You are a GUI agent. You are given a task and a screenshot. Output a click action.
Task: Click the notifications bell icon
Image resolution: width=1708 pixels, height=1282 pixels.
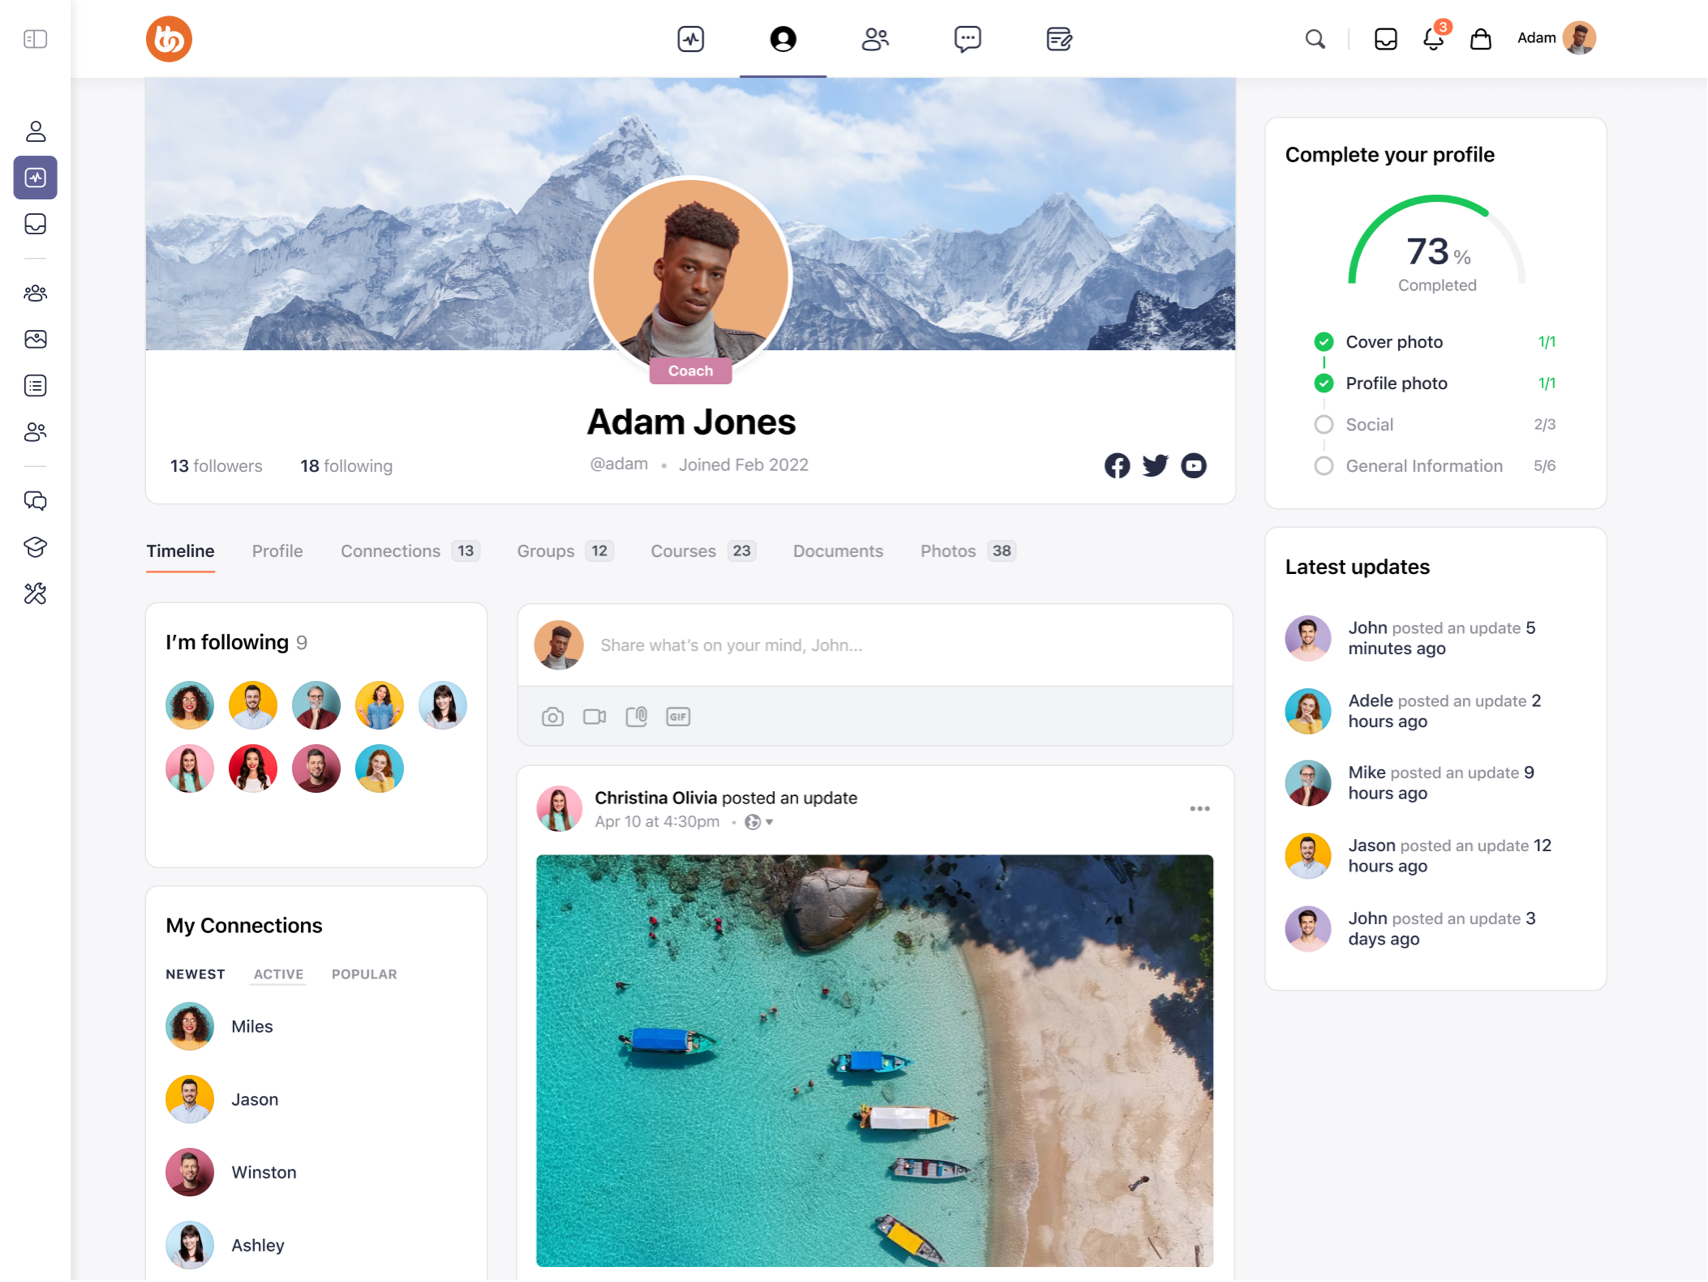pyautogui.click(x=1432, y=39)
